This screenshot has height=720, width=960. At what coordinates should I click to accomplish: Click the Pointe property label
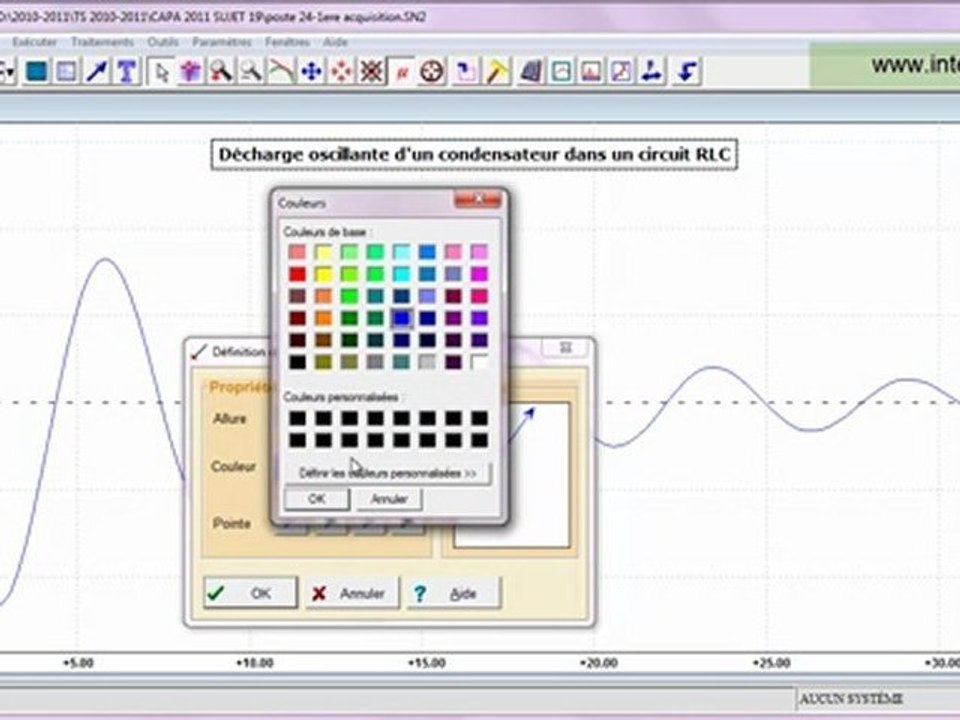[x=231, y=523]
